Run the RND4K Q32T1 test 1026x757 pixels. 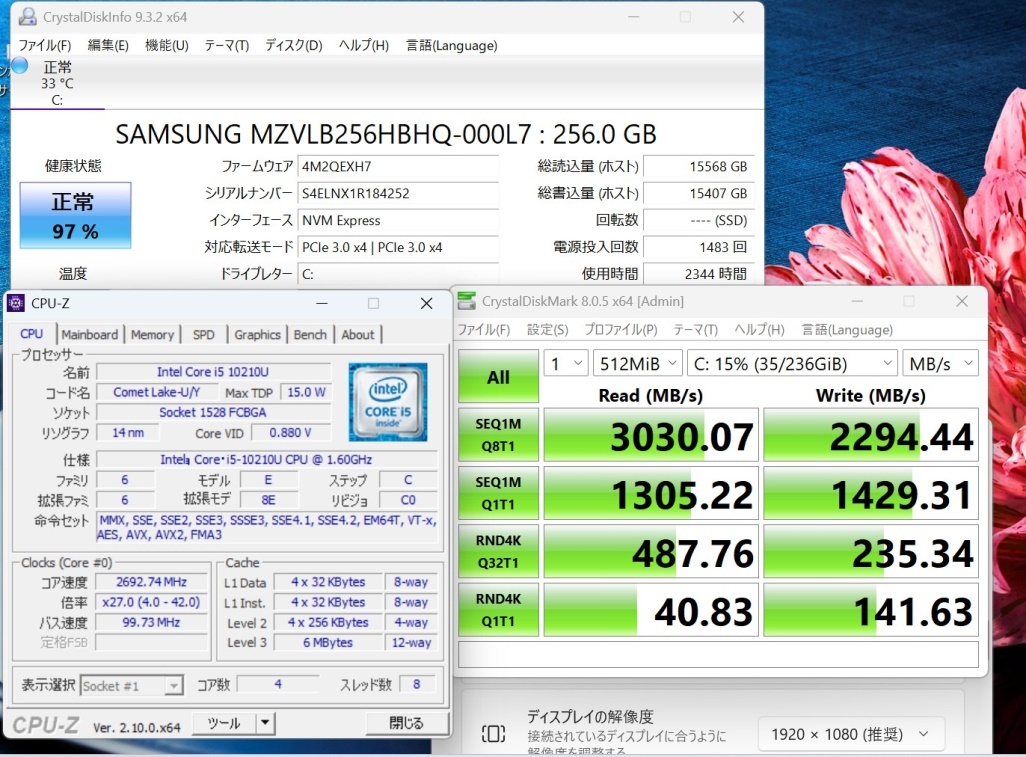[499, 552]
